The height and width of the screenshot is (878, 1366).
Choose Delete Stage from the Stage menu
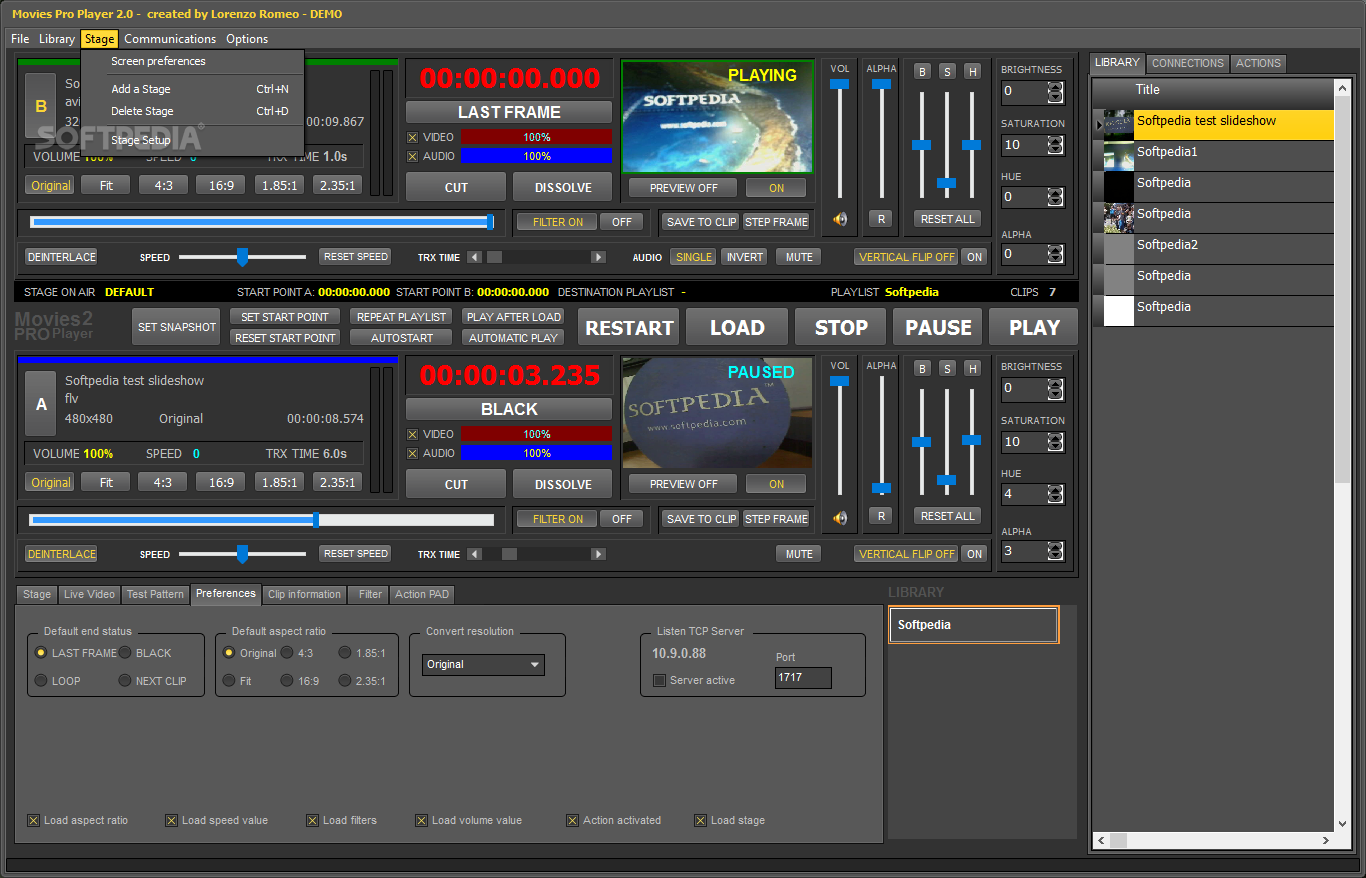click(193, 111)
